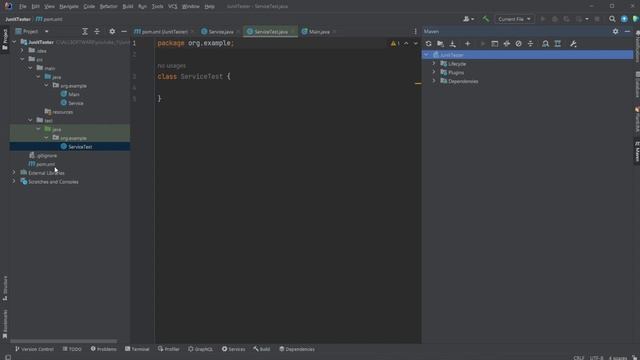This screenshot has width=640, height=360.
Task: Open Services tool window
Action: click(233, 349)
